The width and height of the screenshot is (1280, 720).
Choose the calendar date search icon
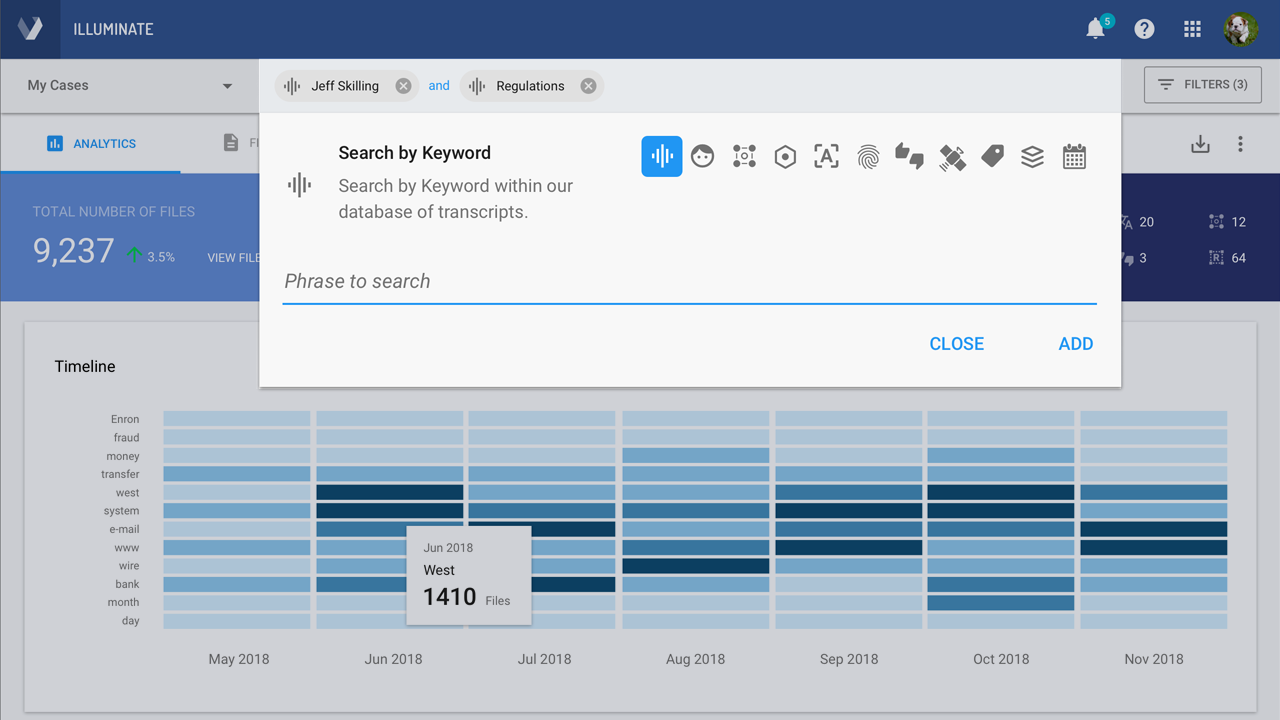coord(1074,157)
